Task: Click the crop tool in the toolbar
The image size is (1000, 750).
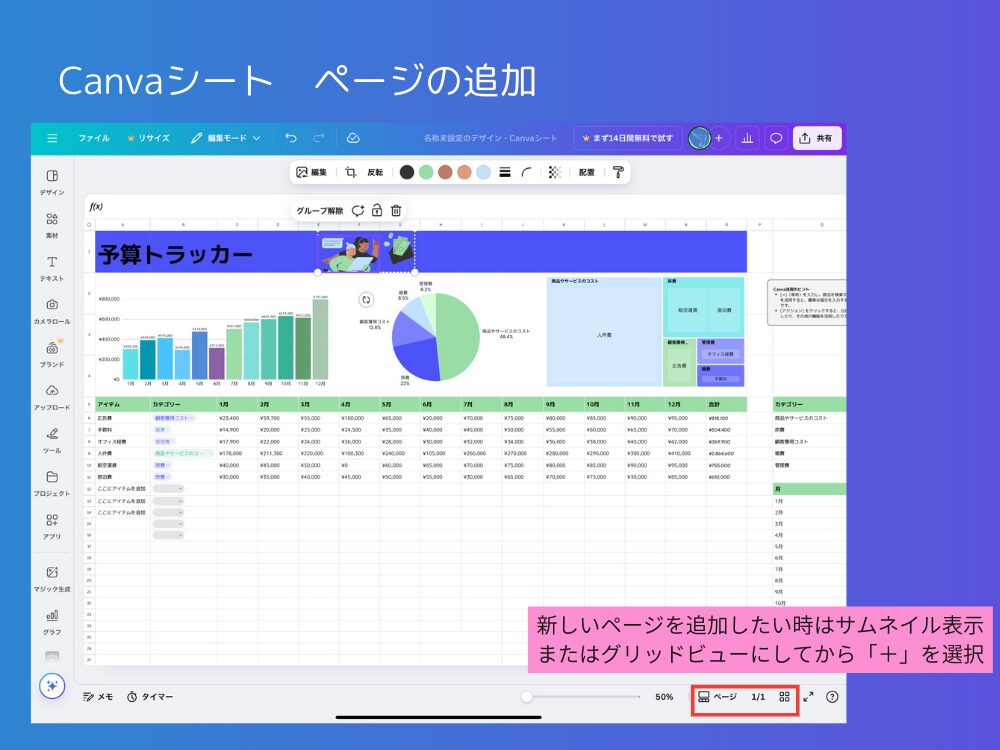Action: [x=351, y=172]
